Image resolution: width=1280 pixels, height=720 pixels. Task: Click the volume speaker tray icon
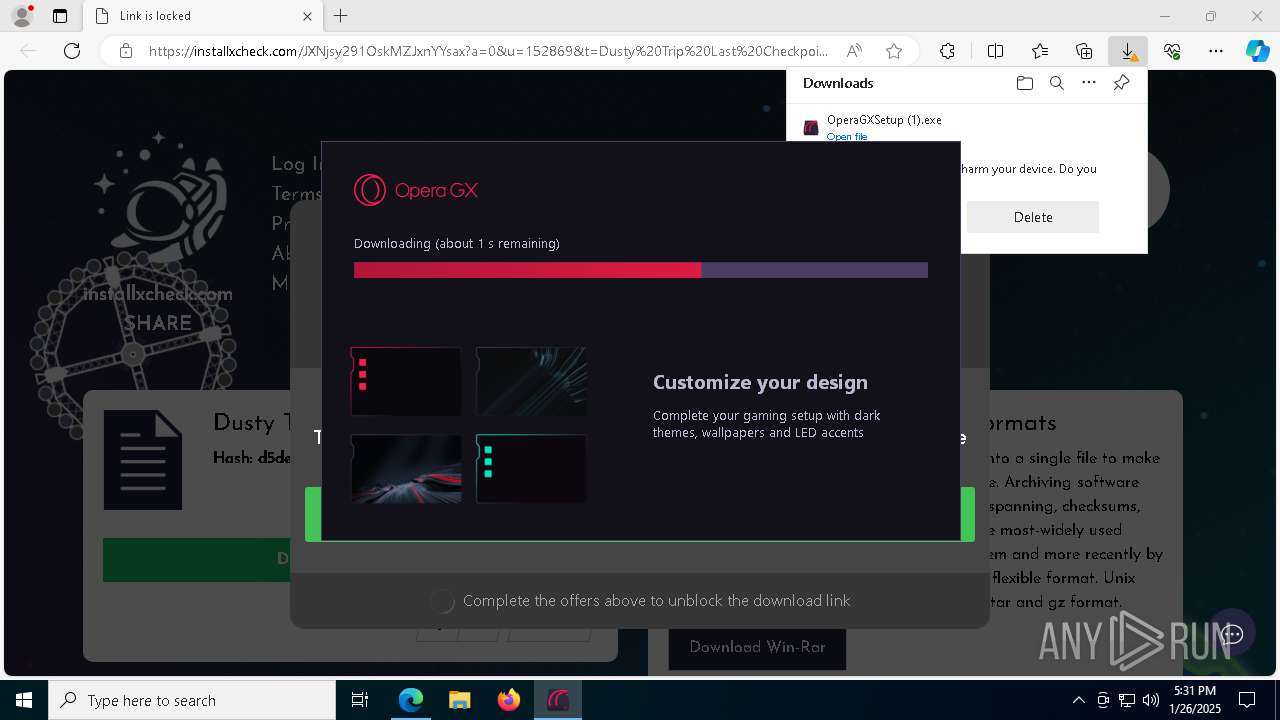click(x=1151, y=700)
